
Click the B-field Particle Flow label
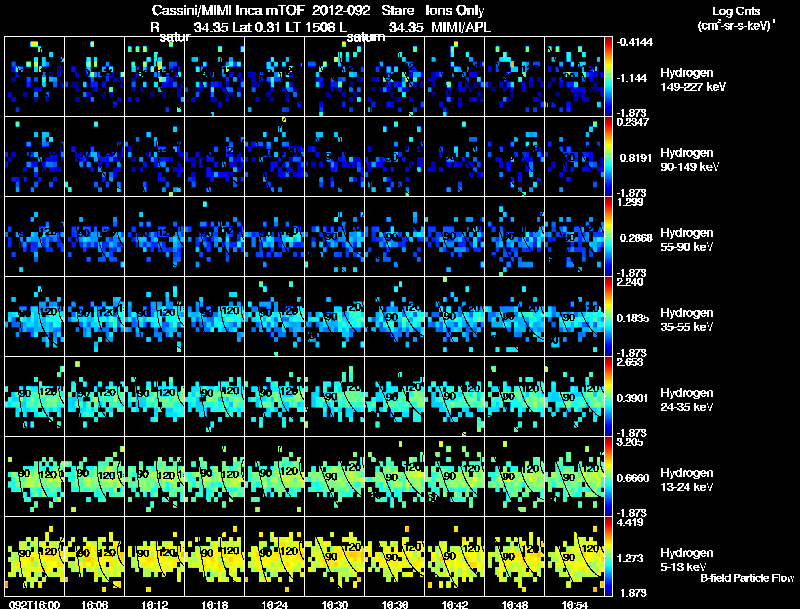coord(747,578)
